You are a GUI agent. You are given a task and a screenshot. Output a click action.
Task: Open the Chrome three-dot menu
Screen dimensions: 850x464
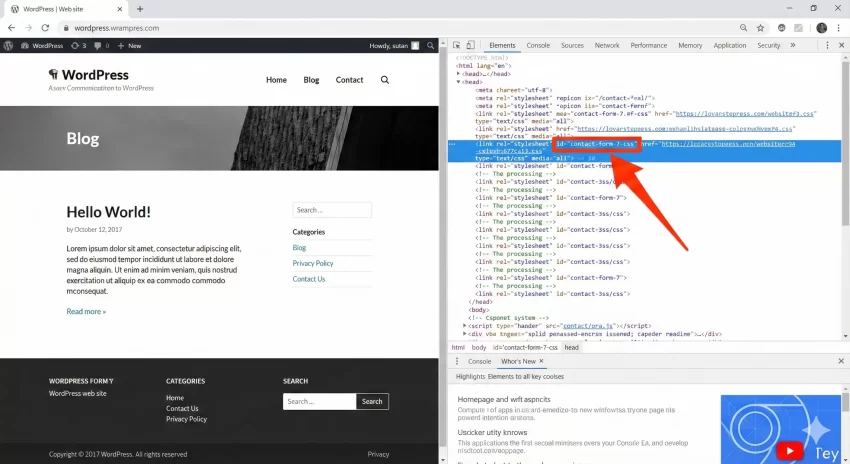839,28
